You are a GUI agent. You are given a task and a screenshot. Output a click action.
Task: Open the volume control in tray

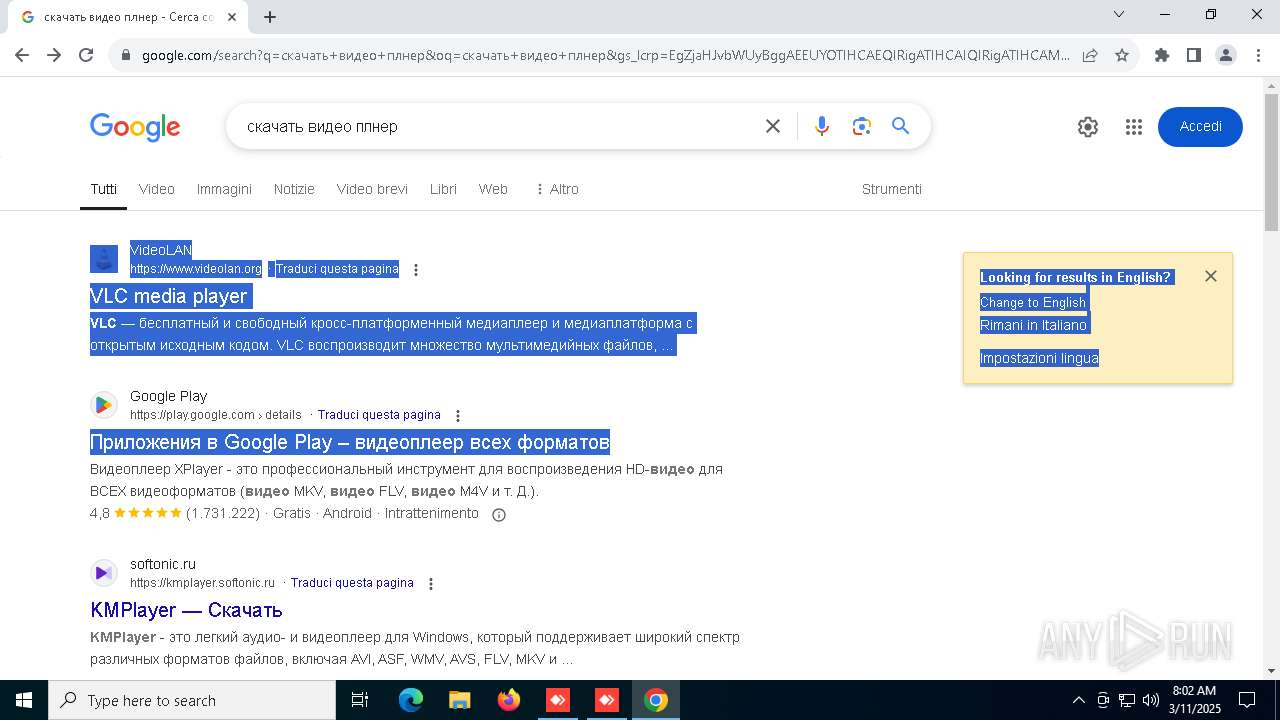[x=1151, y=700]
